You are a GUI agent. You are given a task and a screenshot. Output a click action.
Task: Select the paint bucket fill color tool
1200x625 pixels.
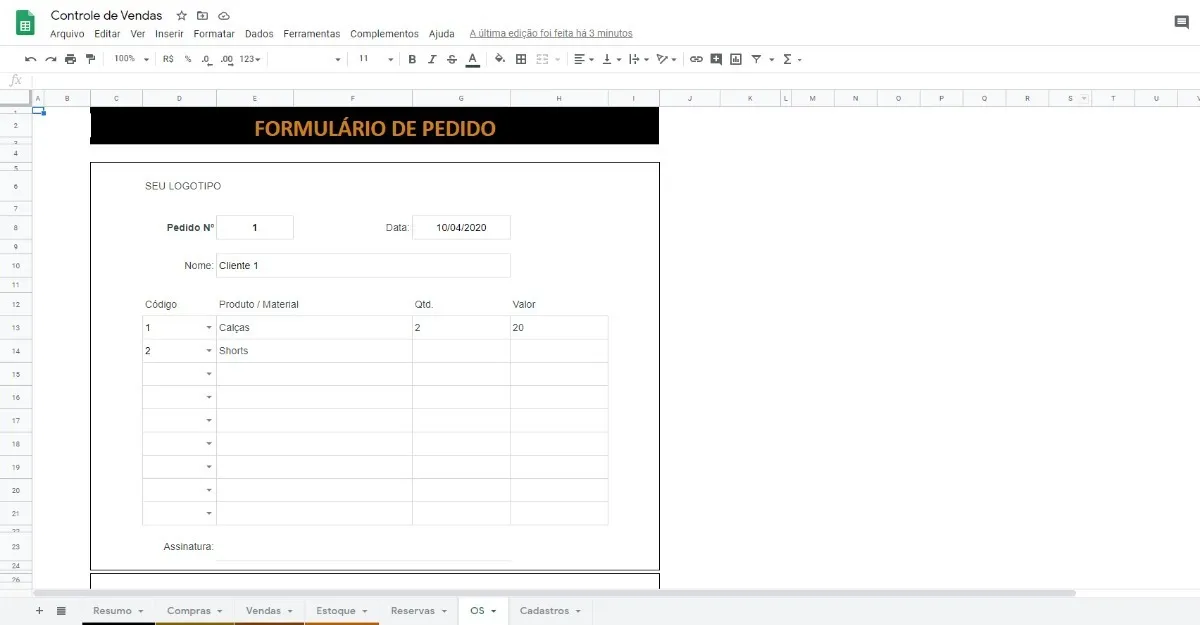click(500, 59)
